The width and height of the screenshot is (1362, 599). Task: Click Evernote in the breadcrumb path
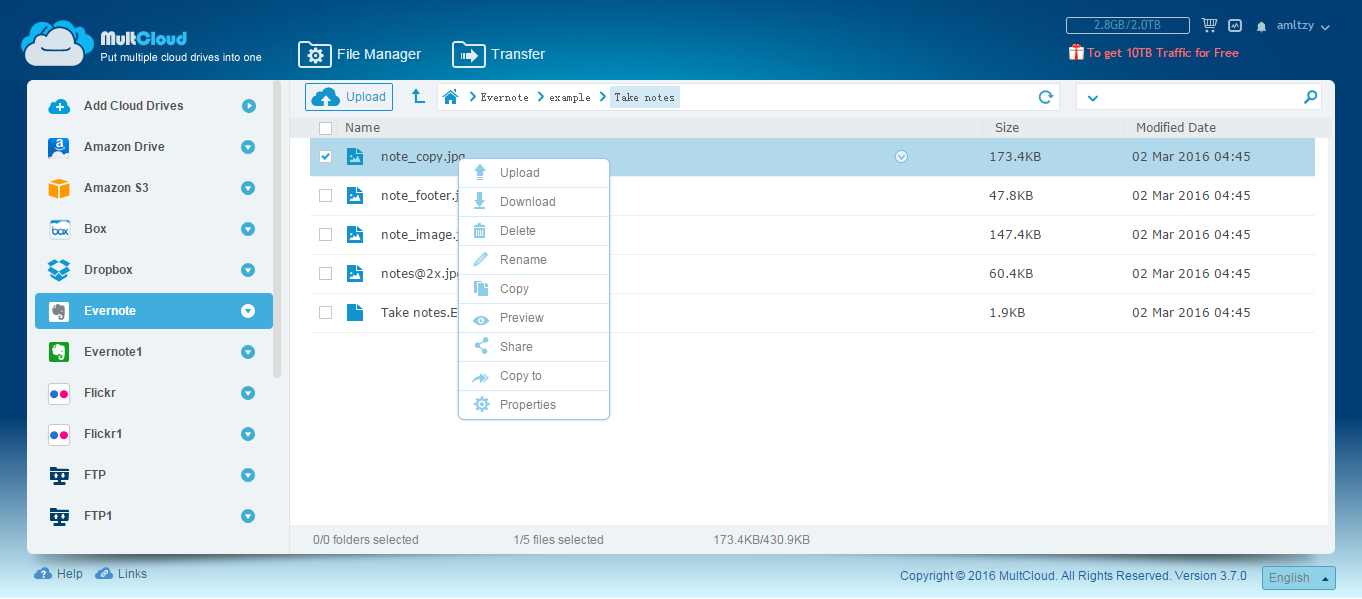pos(504,97)
